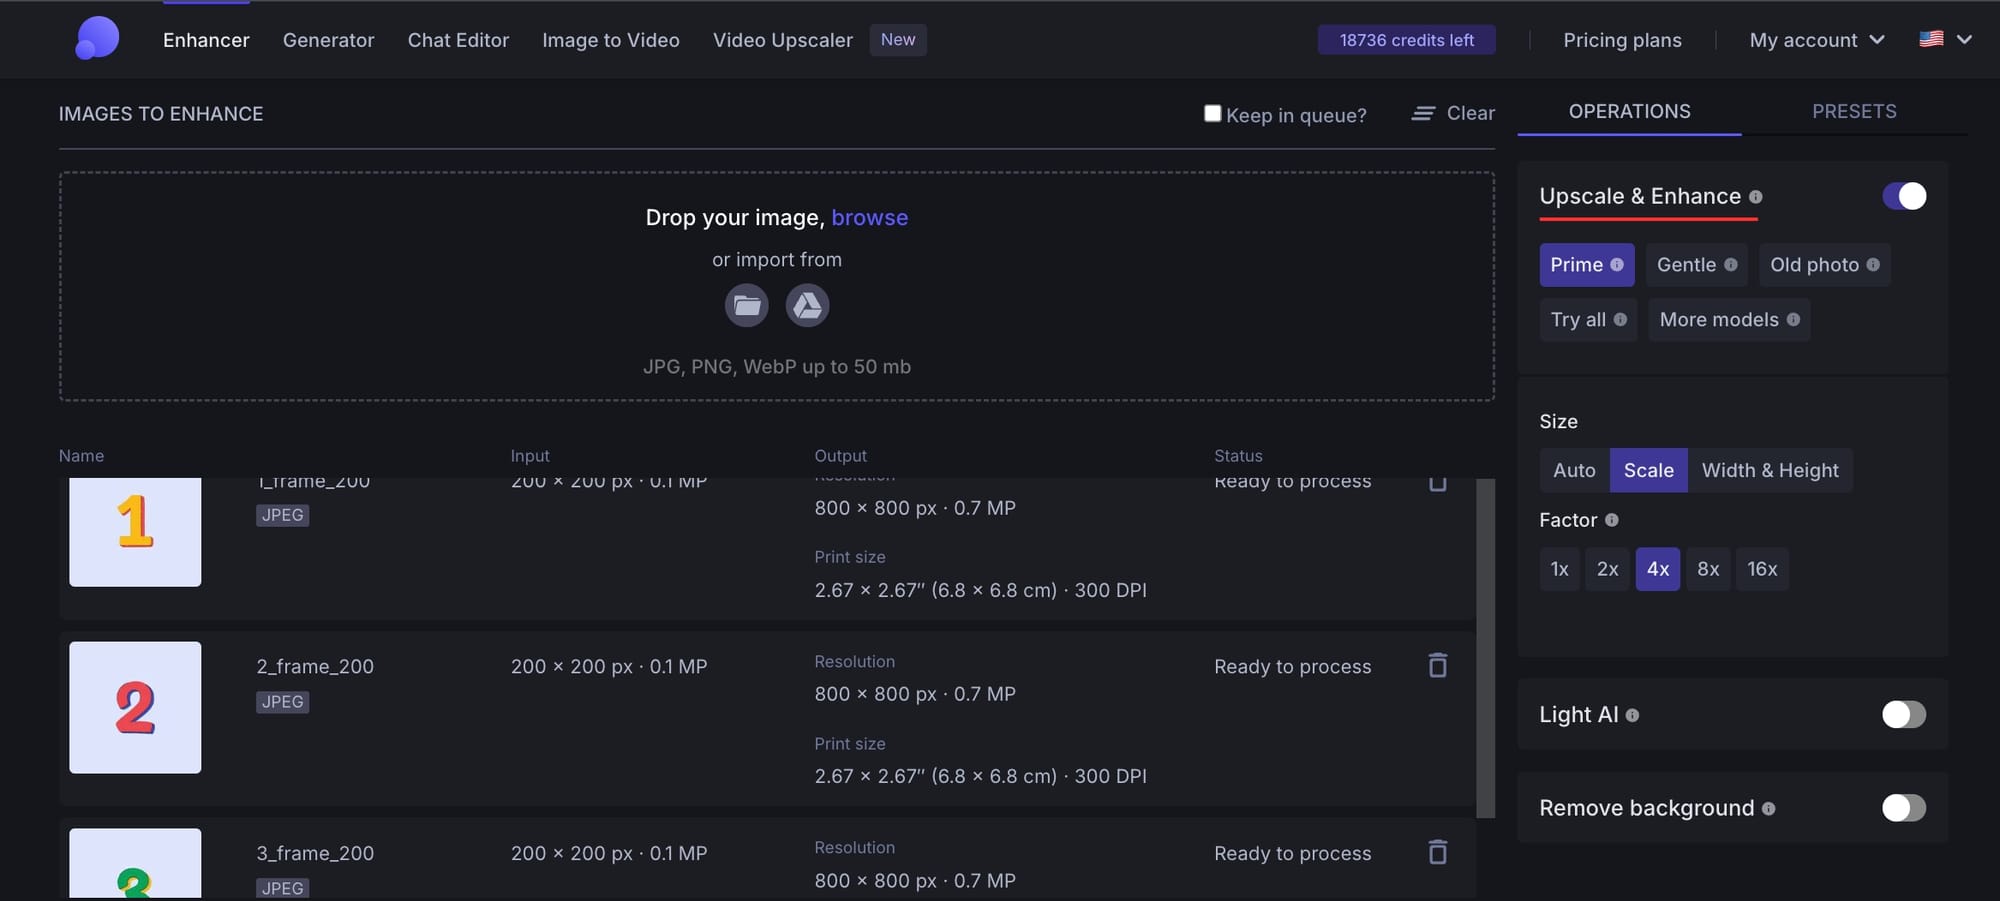Delete the 3_frame_200 image
The width and height of the screenshot is (2000, 901).
[x=1437, y=852]
